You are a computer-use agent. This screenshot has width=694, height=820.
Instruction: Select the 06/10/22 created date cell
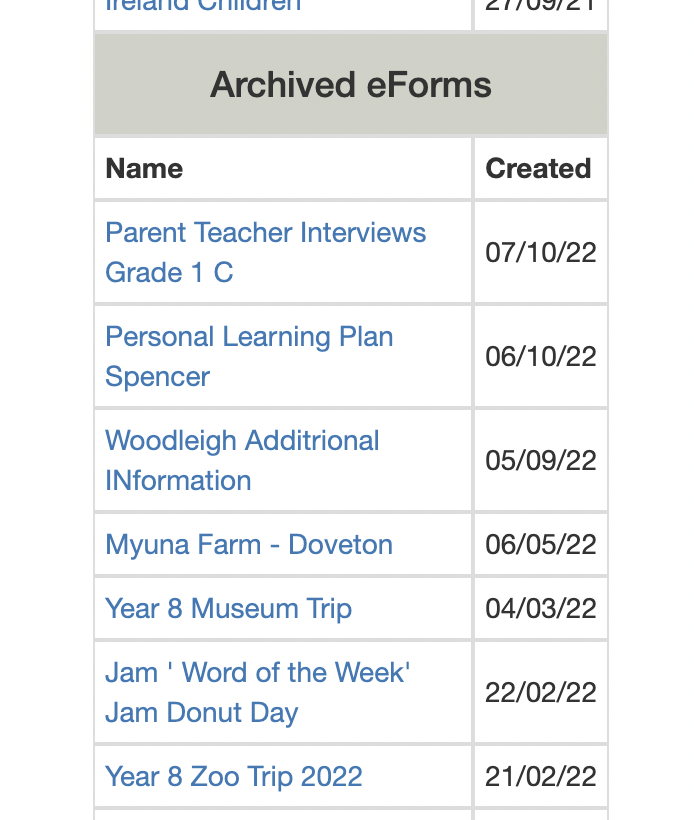(x=540, y=357)
